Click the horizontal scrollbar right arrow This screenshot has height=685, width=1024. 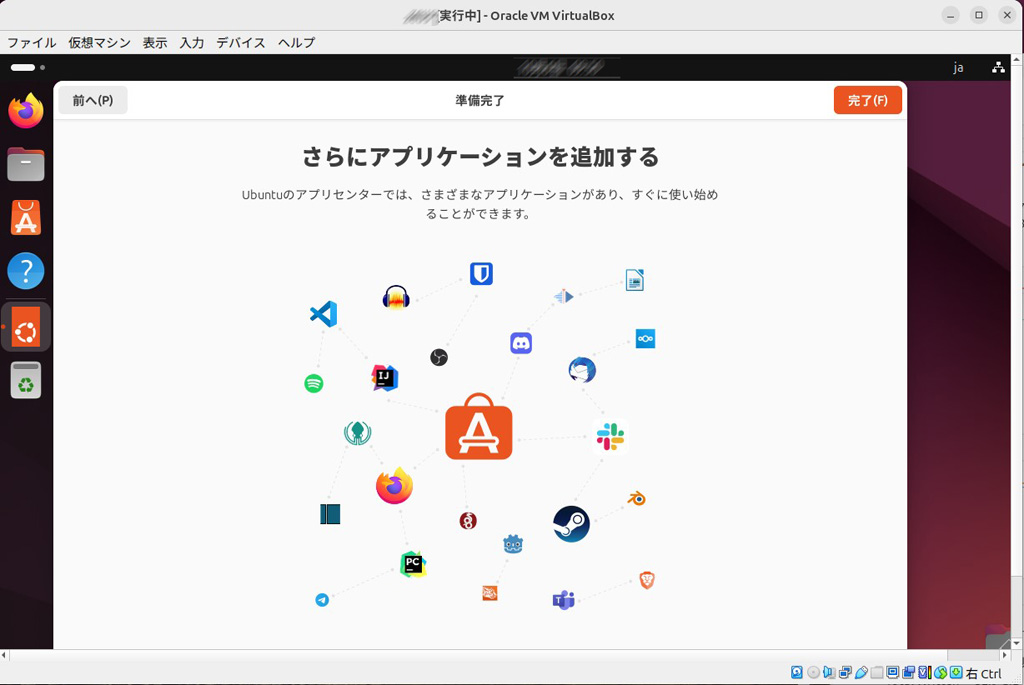pyautogui.click(x=1006, y=655)
